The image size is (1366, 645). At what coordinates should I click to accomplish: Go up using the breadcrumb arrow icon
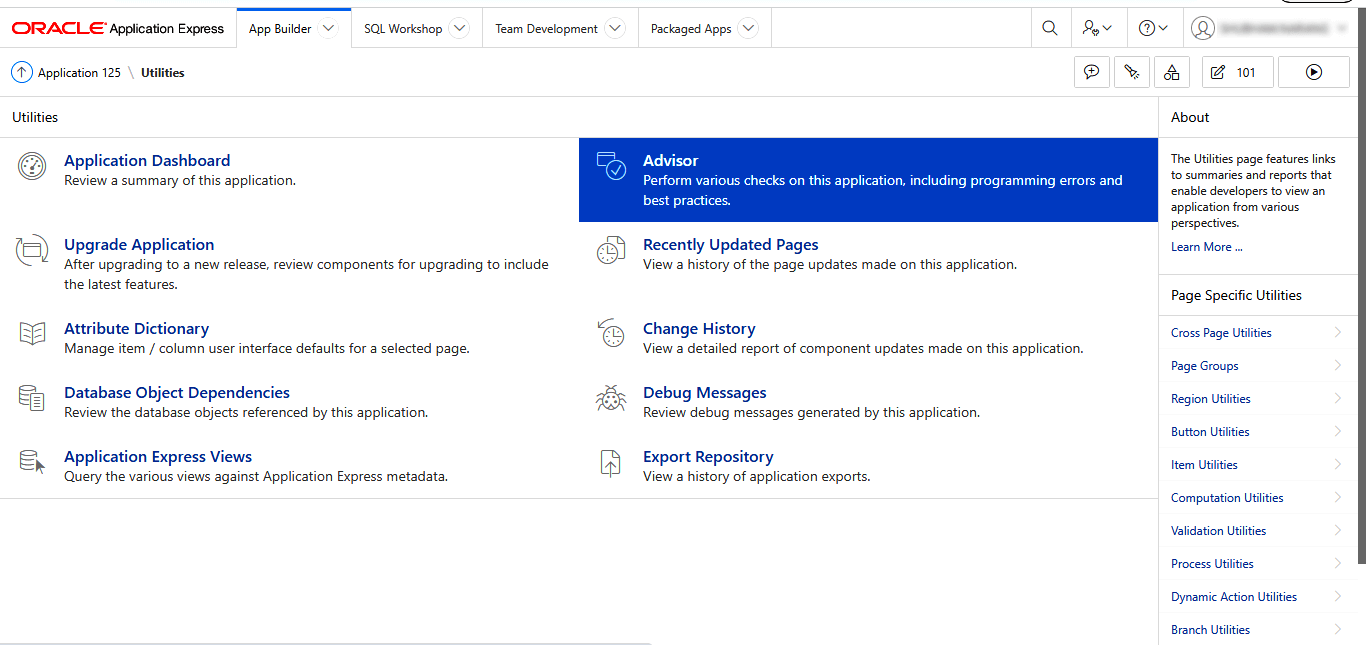pyautogui.click(x=22, y=72)
